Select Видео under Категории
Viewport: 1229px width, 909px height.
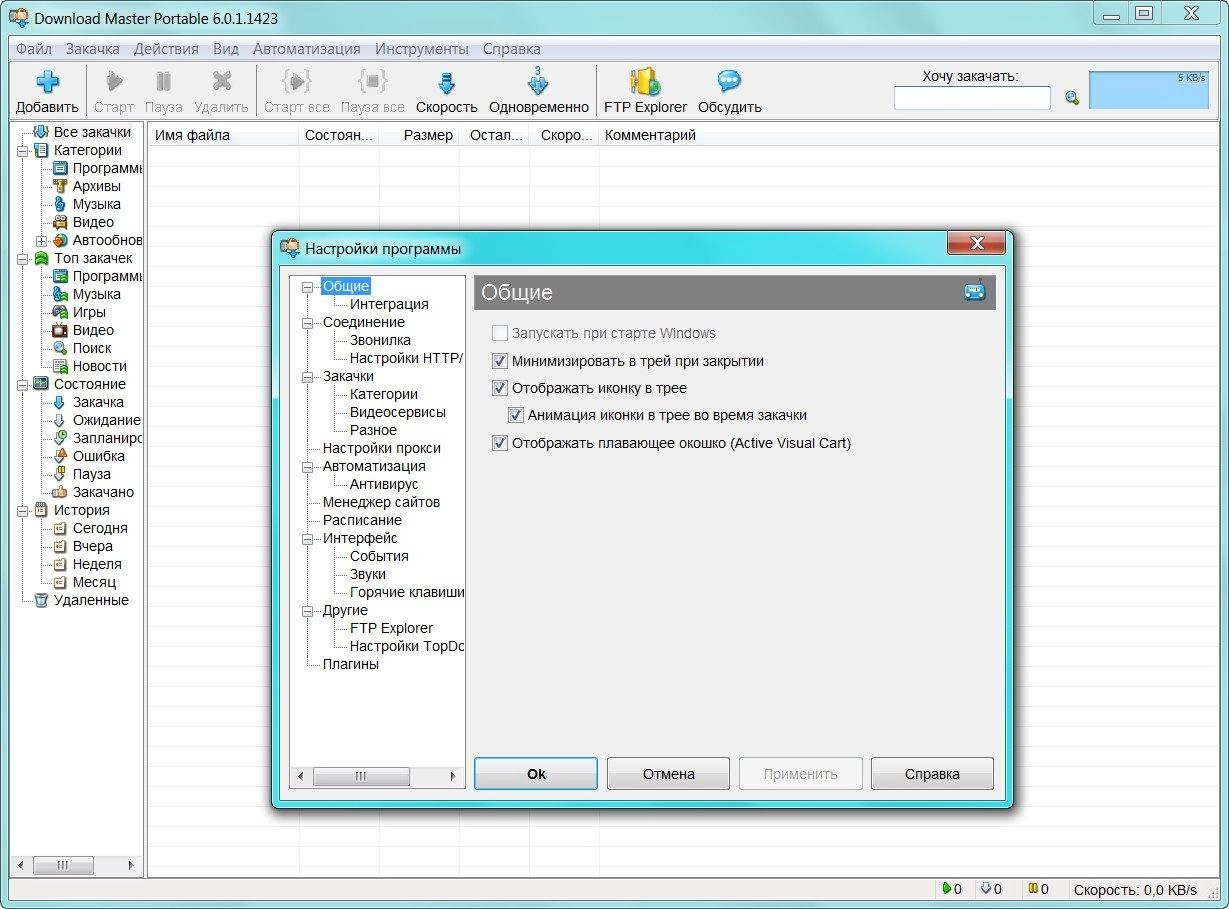click(93, 222)
